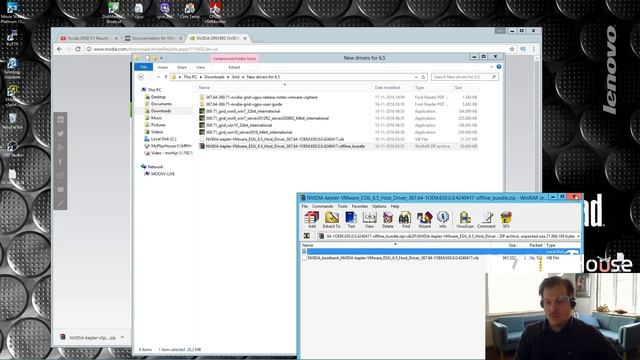Image resolution: width=640 pixels, height=360 pixels.
Task: Open WinRAR Help menu
Action: click(x=395, y=206)
